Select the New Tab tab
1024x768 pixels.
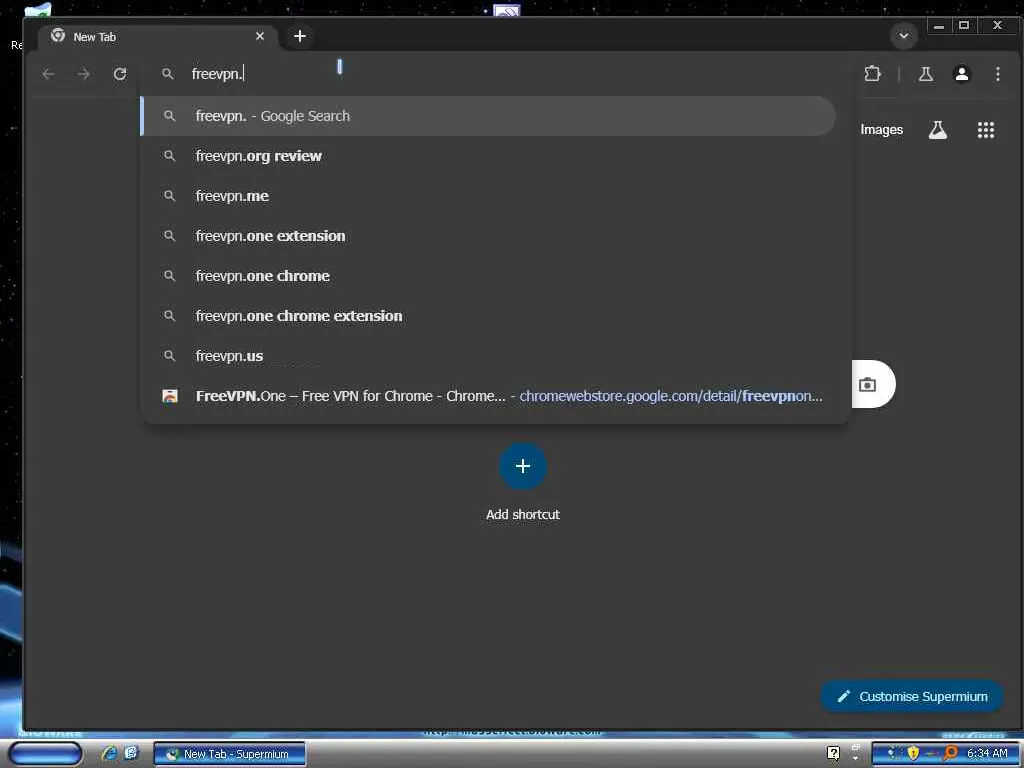(157, 37)
